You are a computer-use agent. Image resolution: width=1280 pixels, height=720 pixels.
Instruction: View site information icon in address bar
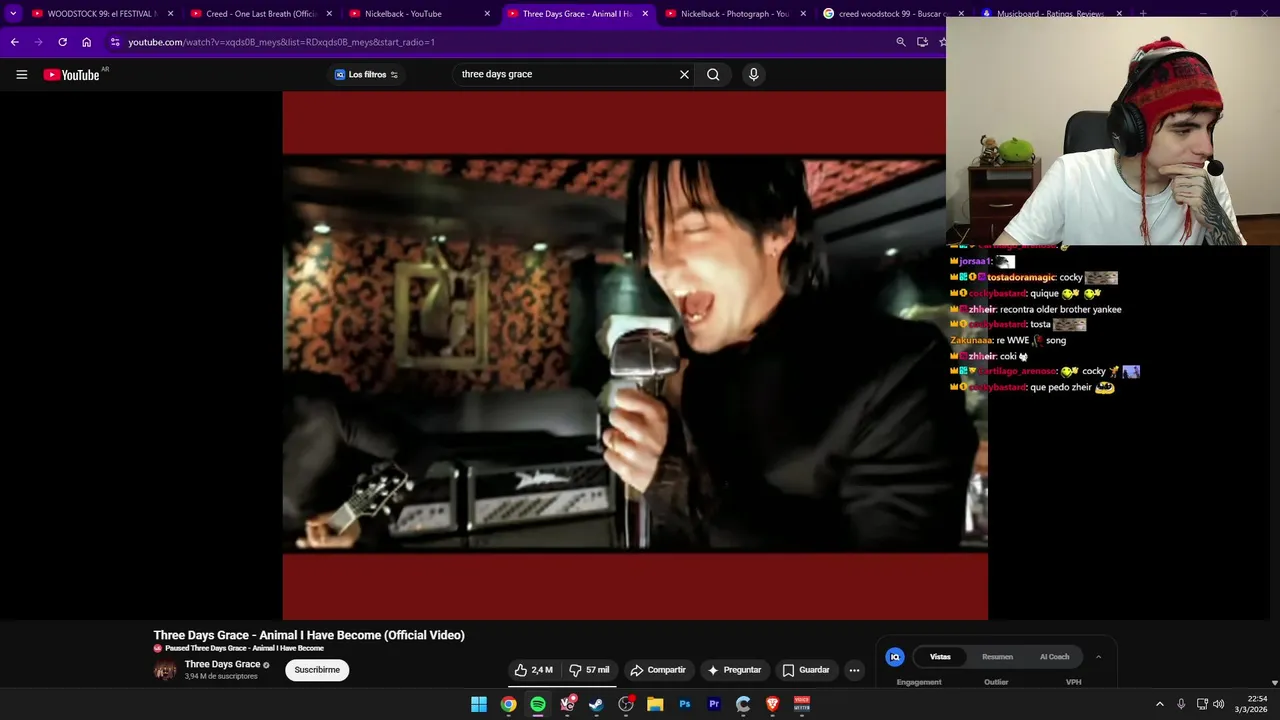[115, 42]
